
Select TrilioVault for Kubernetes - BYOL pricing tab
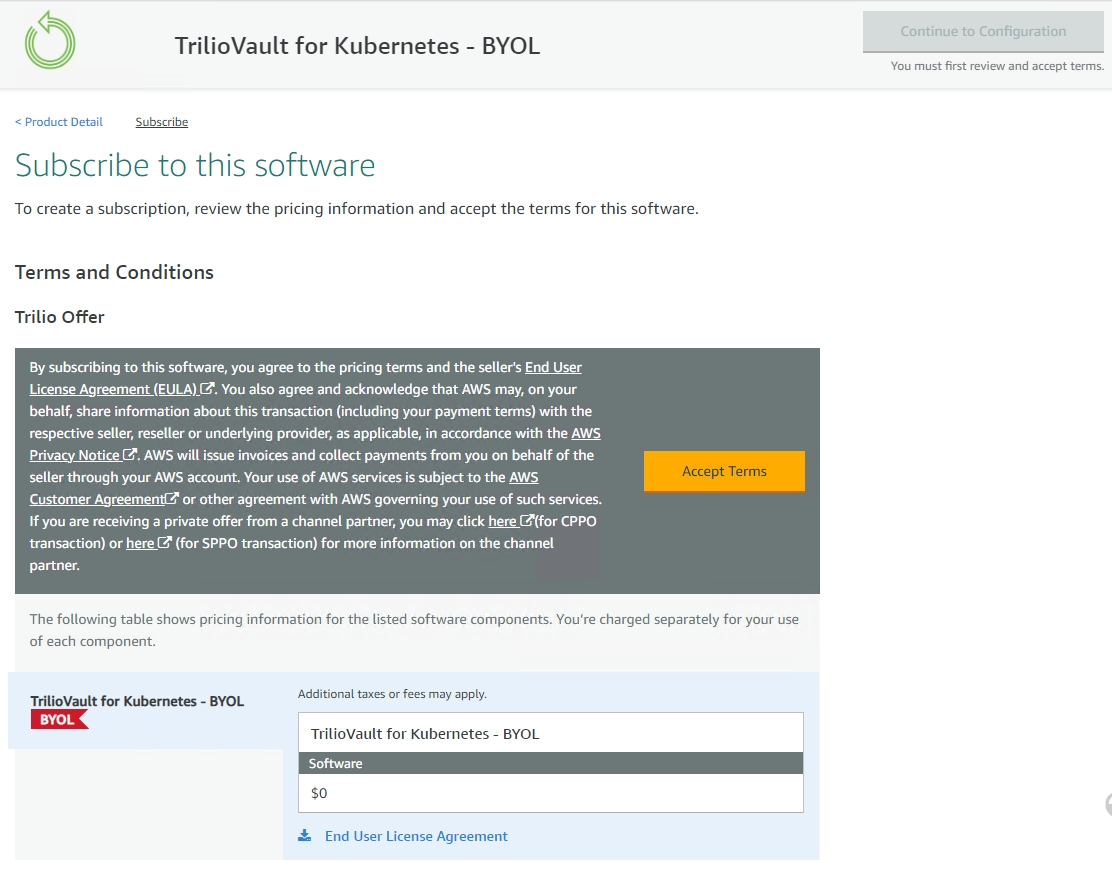coord(137,701)
